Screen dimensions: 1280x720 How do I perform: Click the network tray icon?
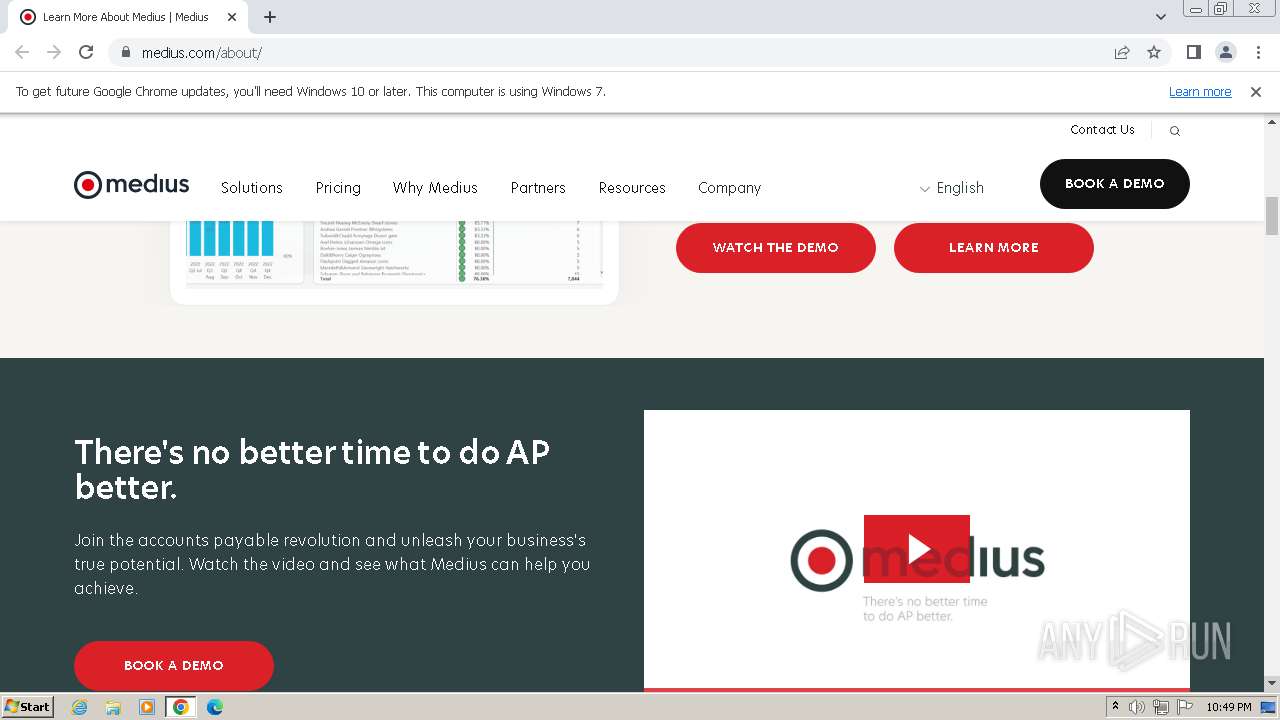pyautogui.click(x=1161, y=707)
